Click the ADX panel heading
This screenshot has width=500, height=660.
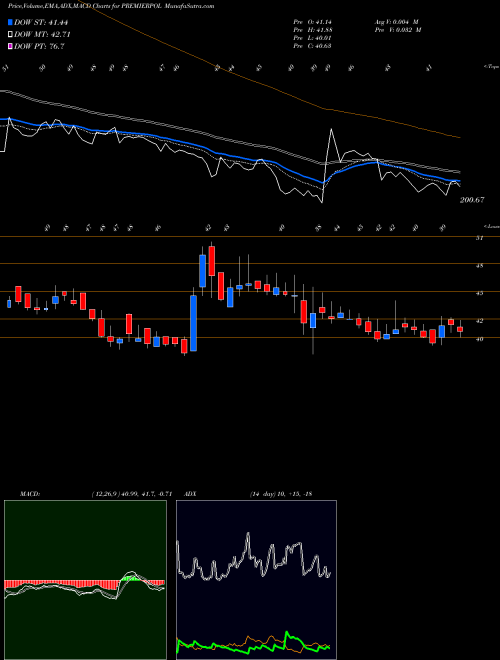coord(190,494)
